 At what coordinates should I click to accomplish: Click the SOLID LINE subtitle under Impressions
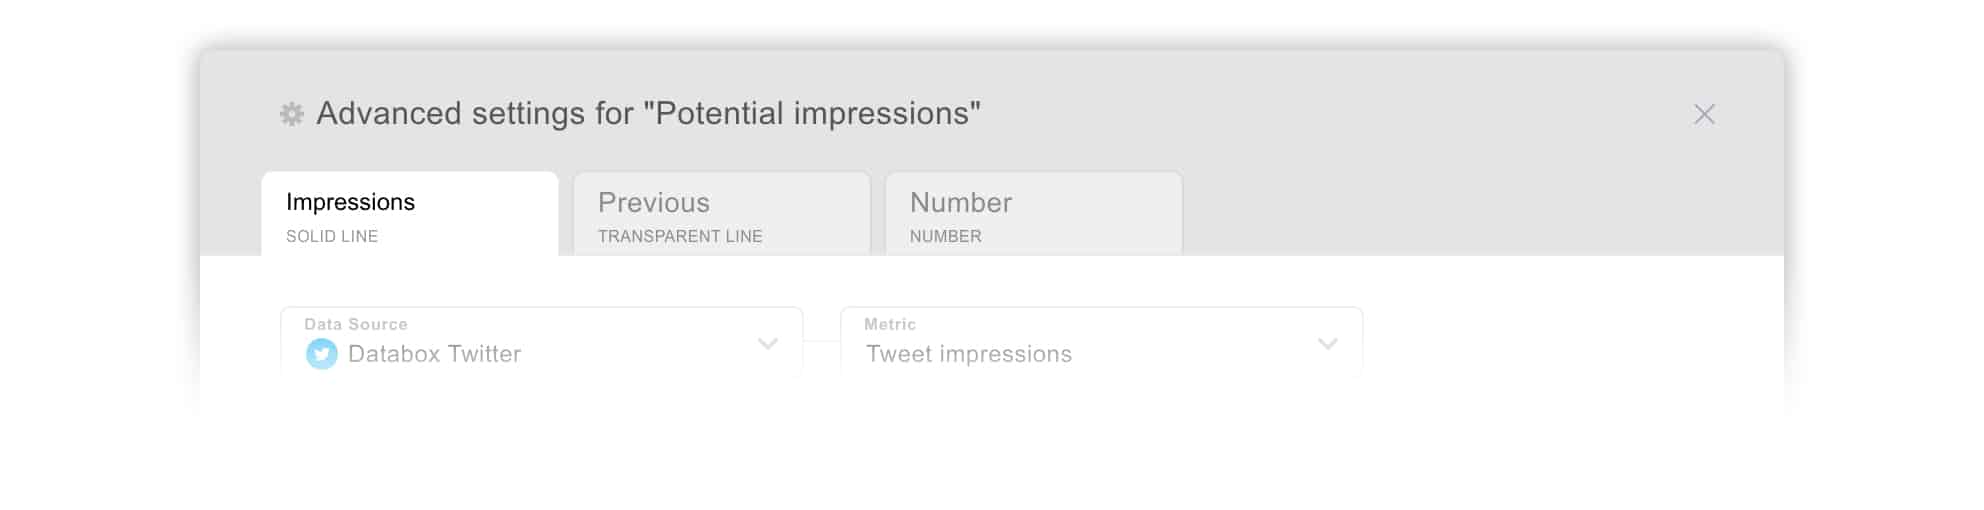pyautogui.click(x=332, y=236)
